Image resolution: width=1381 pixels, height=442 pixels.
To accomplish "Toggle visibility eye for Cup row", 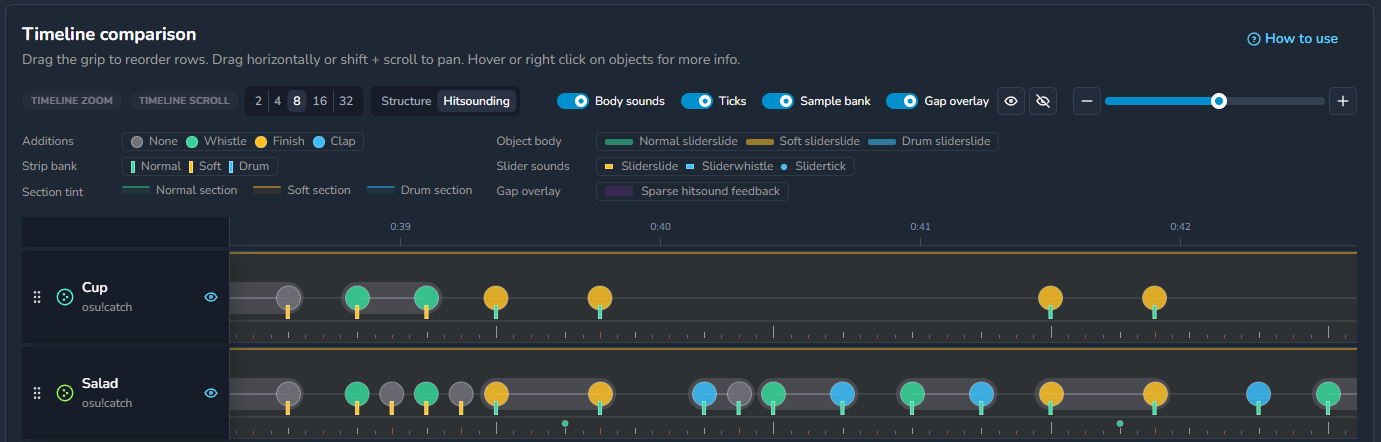I will tap(211, 297).
